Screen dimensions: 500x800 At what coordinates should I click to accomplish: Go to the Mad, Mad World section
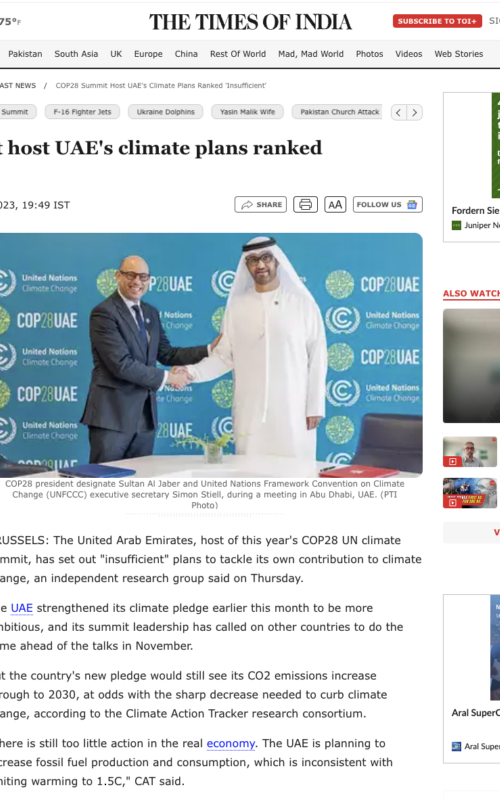[311, 54]
